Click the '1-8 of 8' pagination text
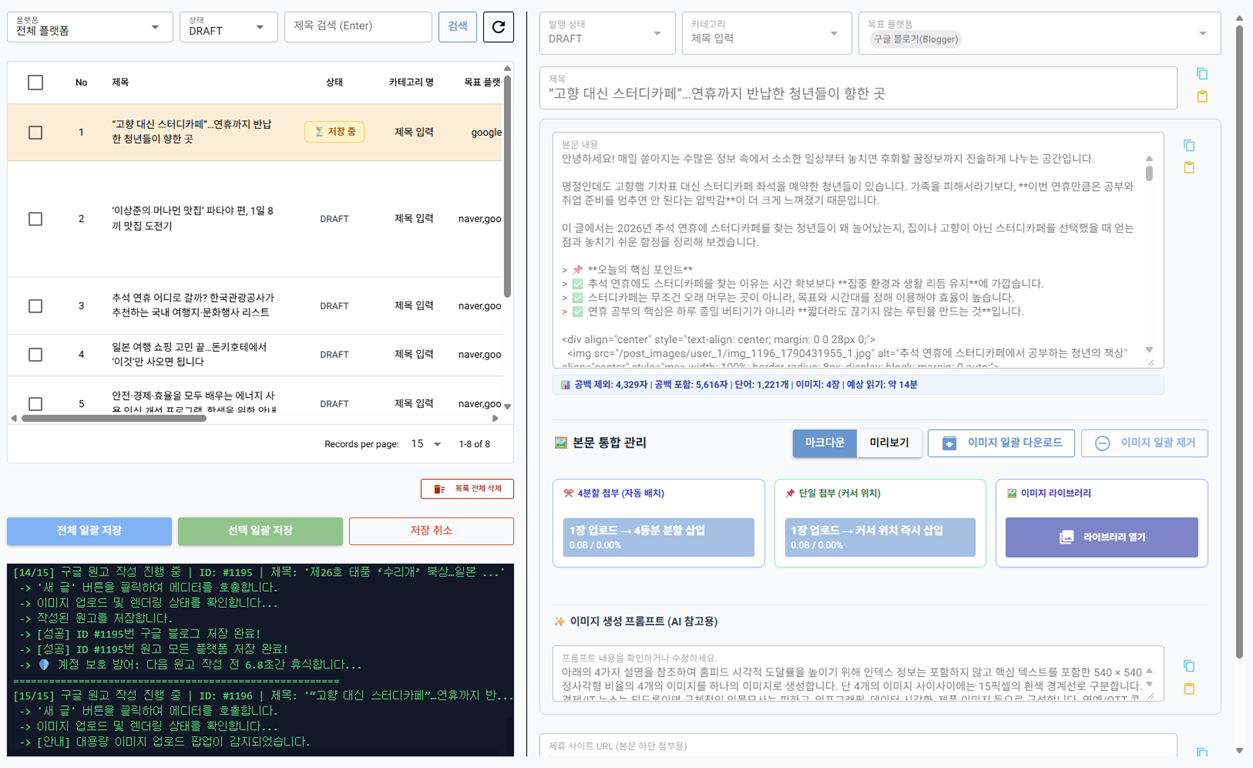 pos(474,444)
